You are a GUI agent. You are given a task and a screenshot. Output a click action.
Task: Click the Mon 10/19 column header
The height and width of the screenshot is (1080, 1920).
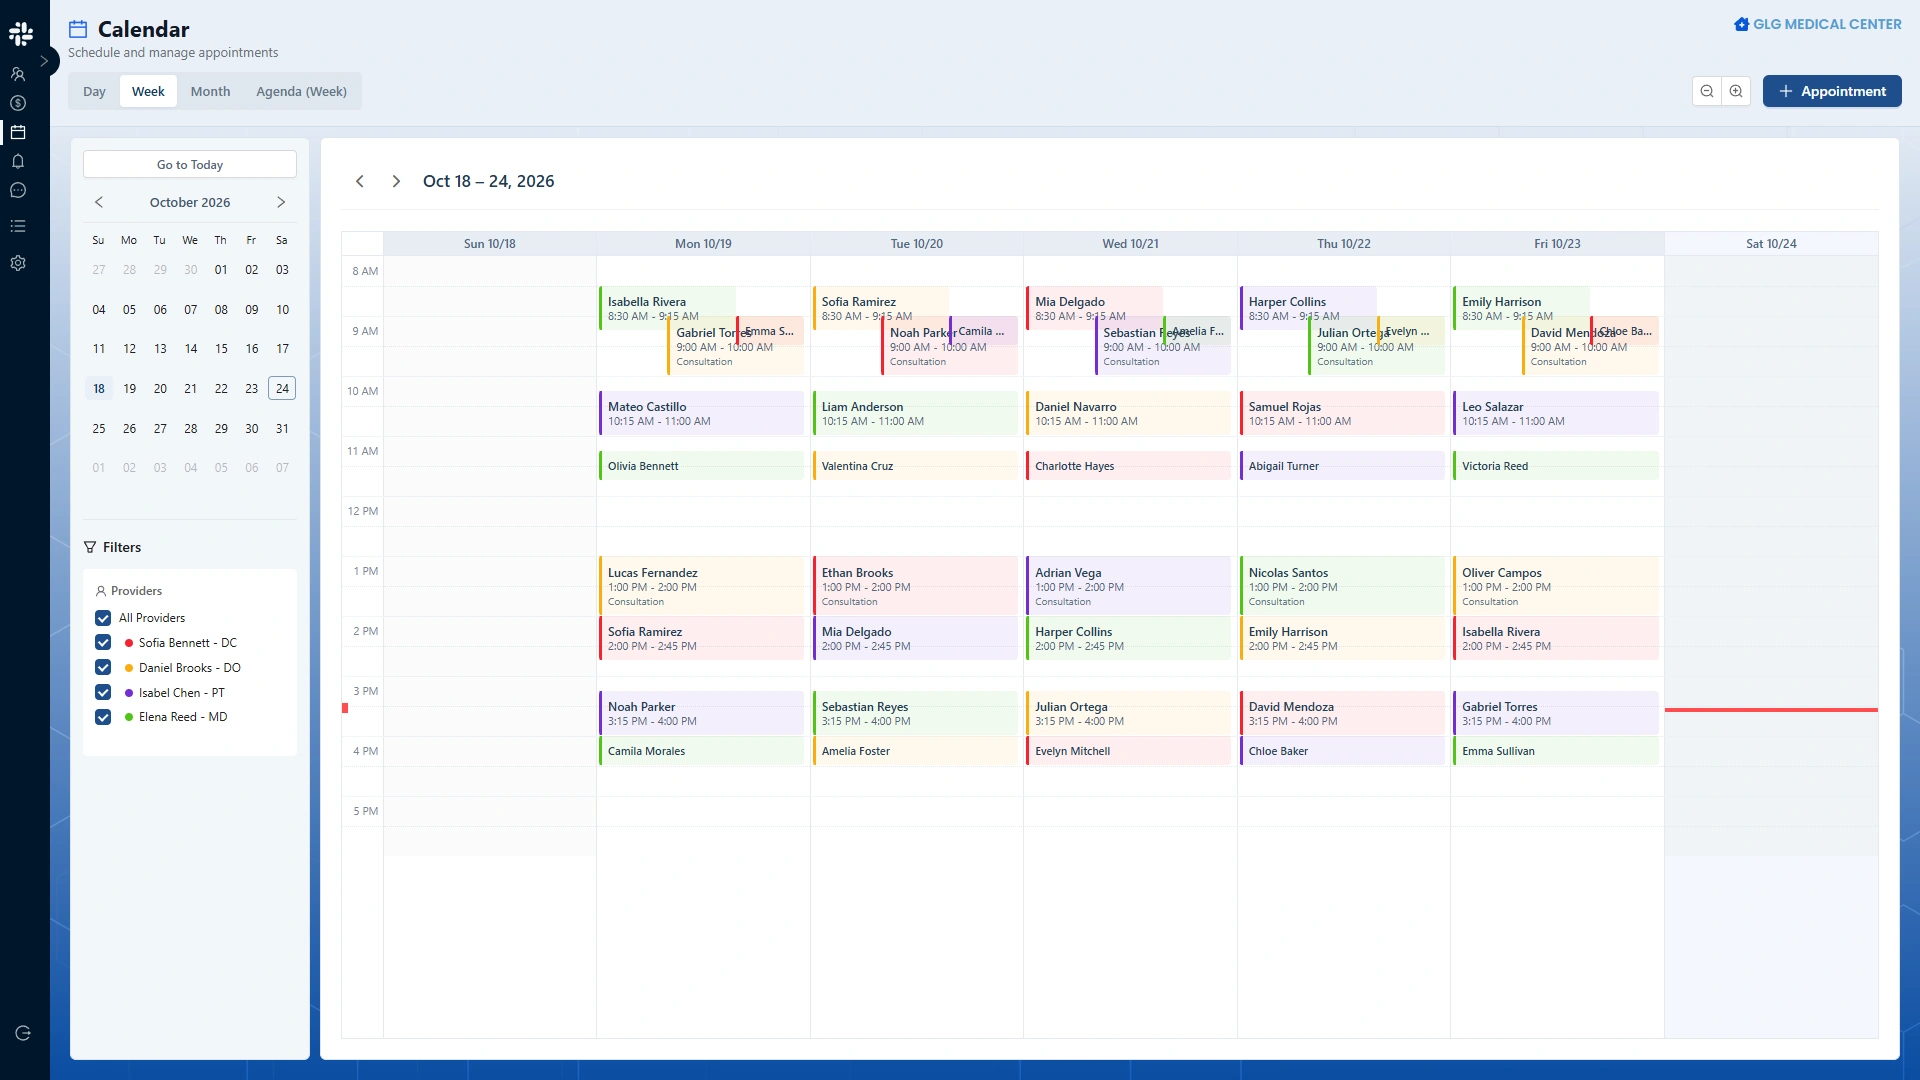tap(703, 244)
